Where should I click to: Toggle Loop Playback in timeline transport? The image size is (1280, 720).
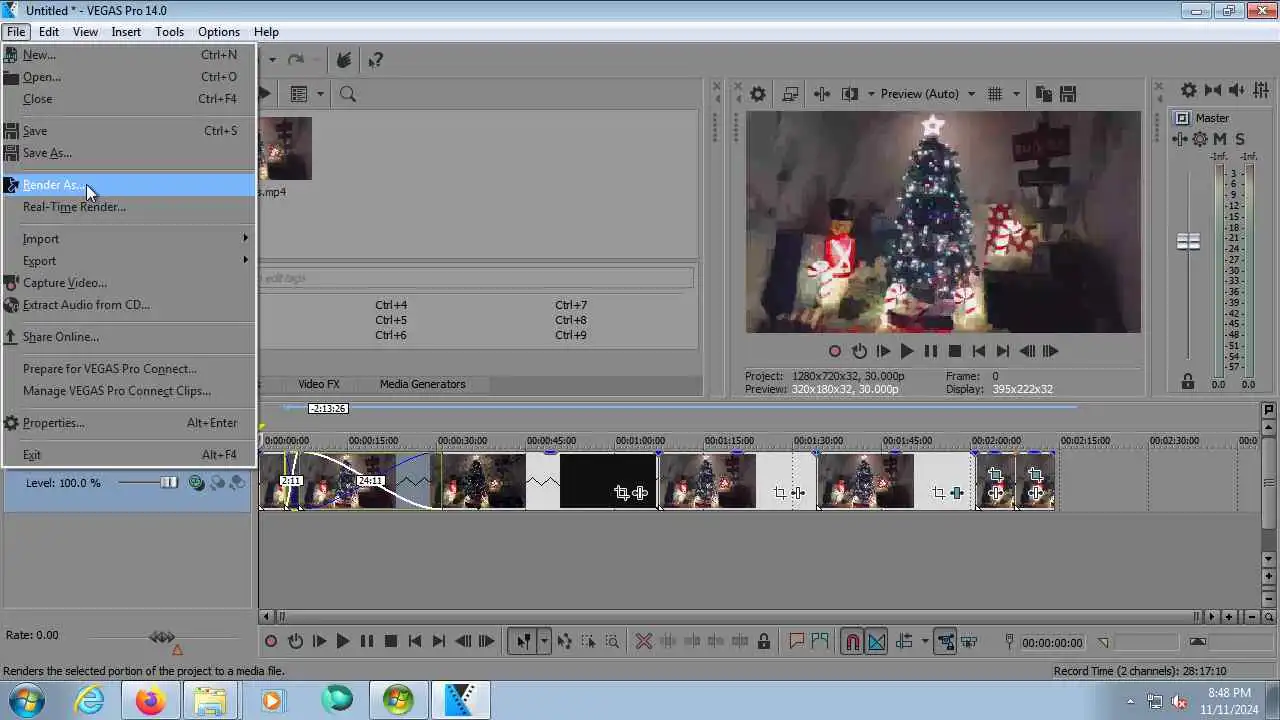tap(295, 642)
